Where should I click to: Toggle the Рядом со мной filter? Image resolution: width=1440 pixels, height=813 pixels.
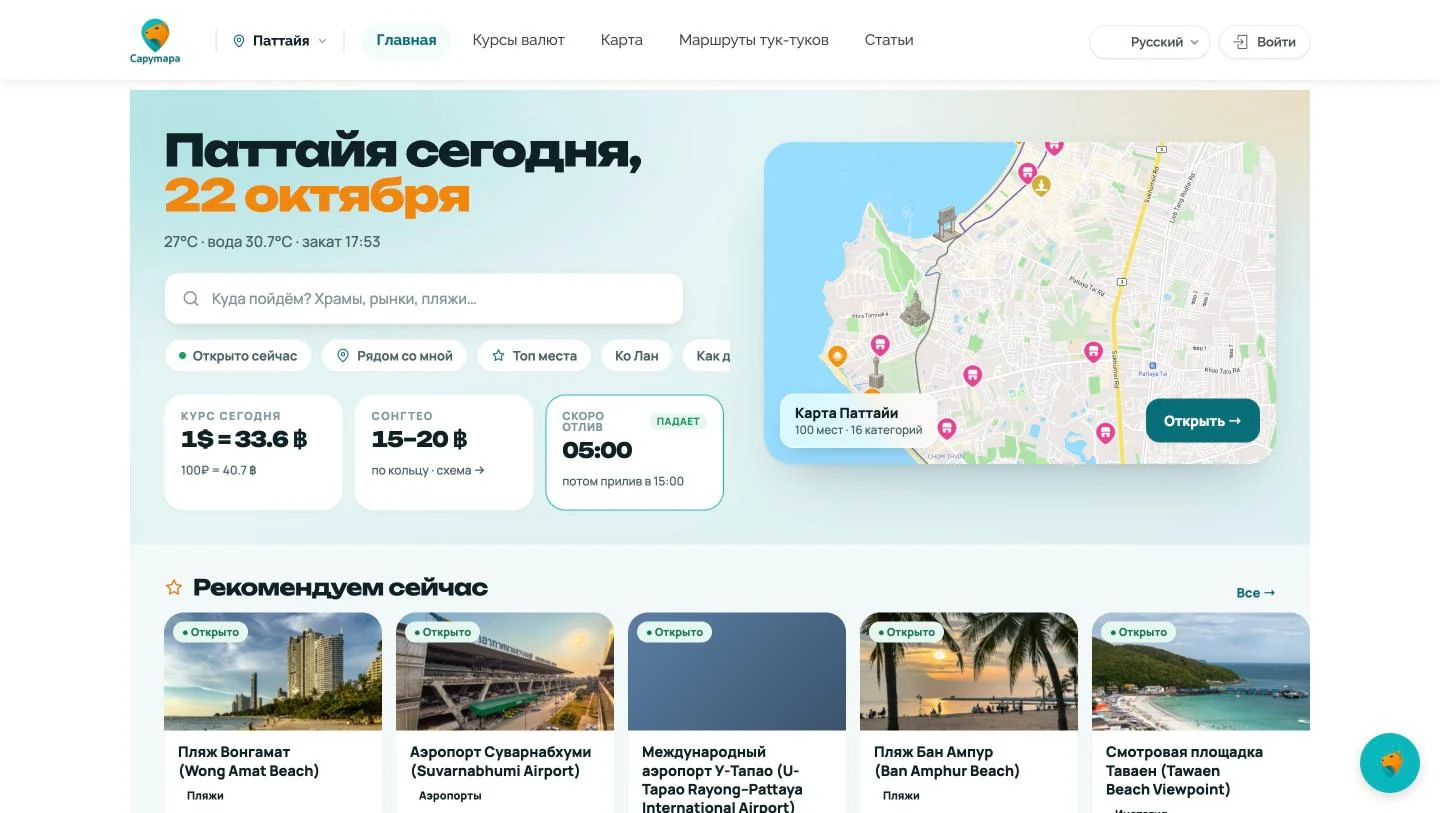click(395, 356)
